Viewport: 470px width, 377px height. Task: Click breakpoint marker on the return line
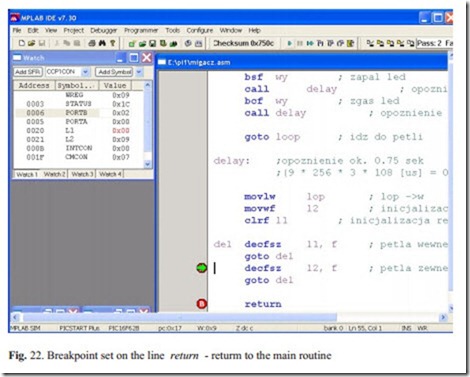(x=201, y=304)
